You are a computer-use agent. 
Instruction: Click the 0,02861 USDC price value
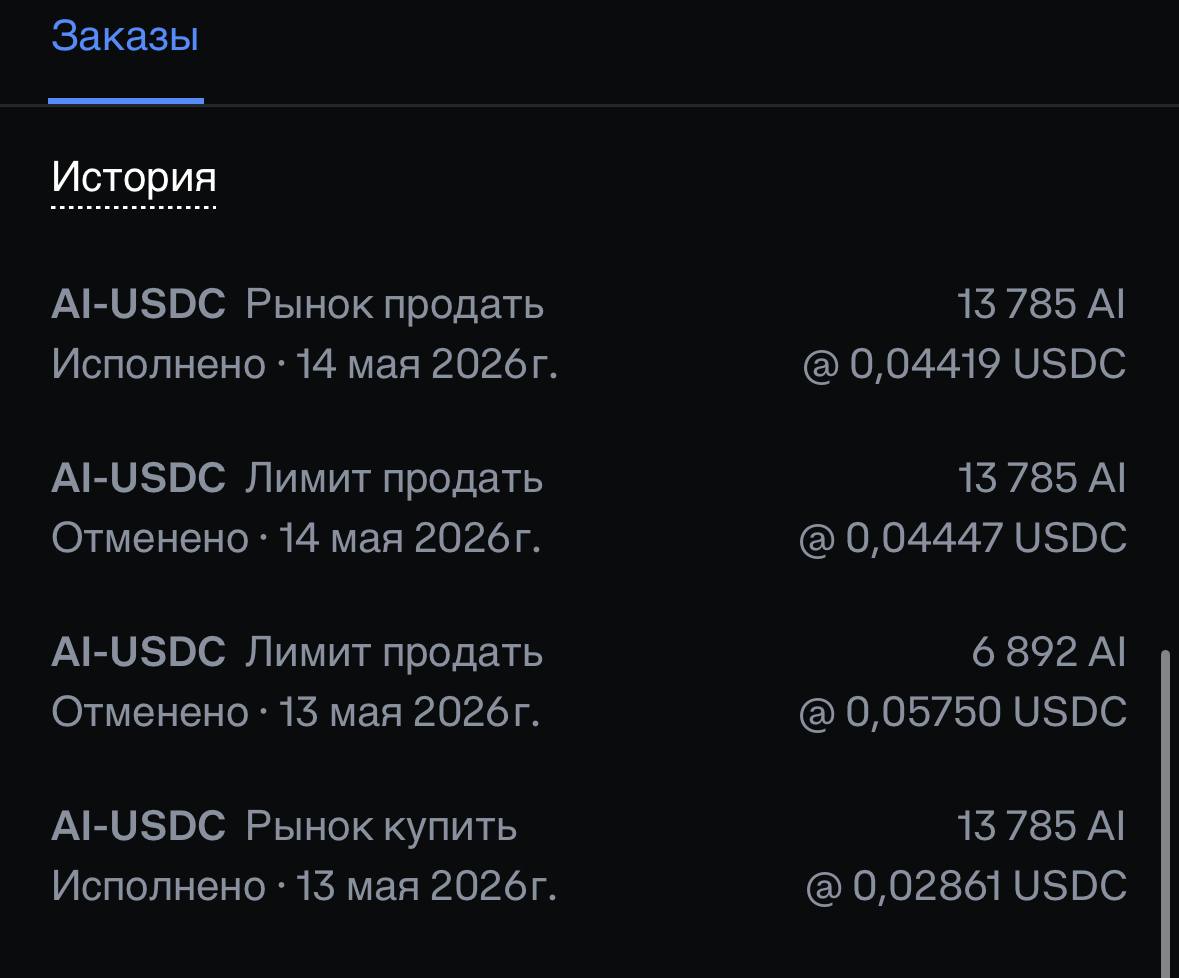pyautogui.click(x=966, y=886)
